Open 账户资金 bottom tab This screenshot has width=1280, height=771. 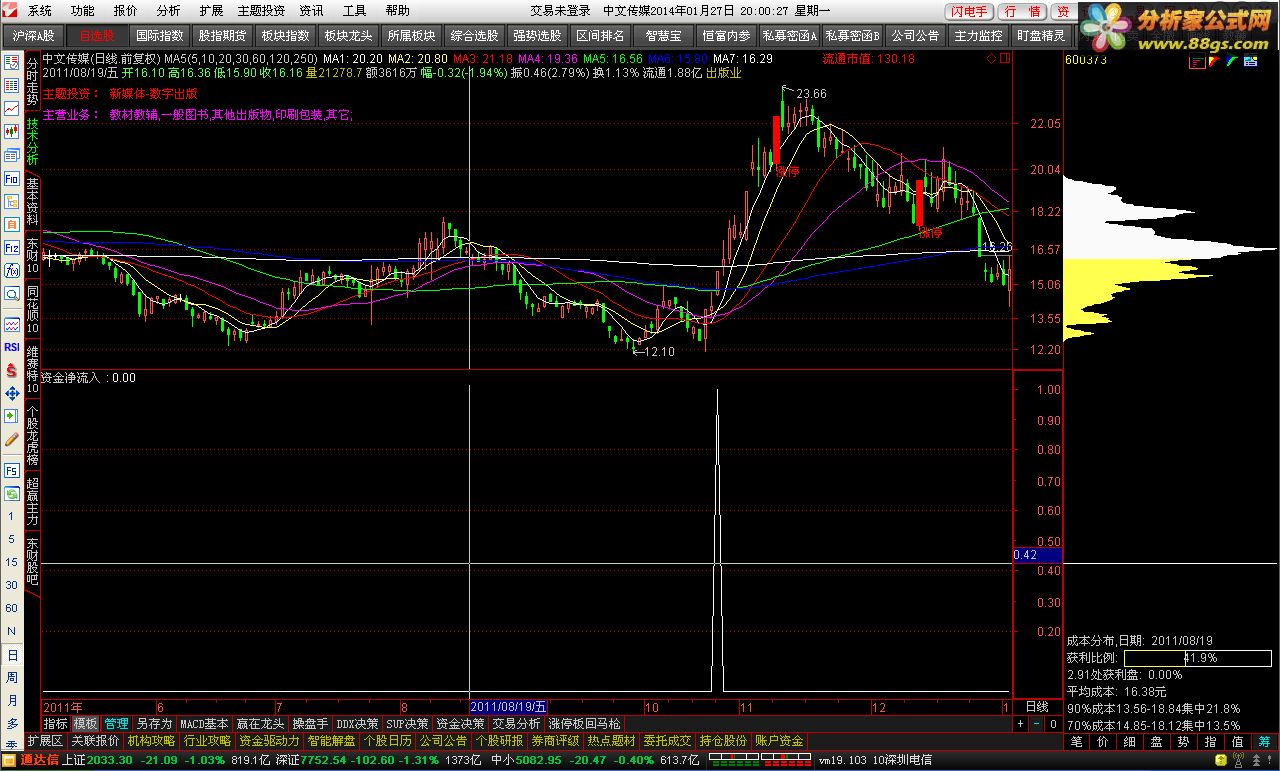(x=779, y=741)
